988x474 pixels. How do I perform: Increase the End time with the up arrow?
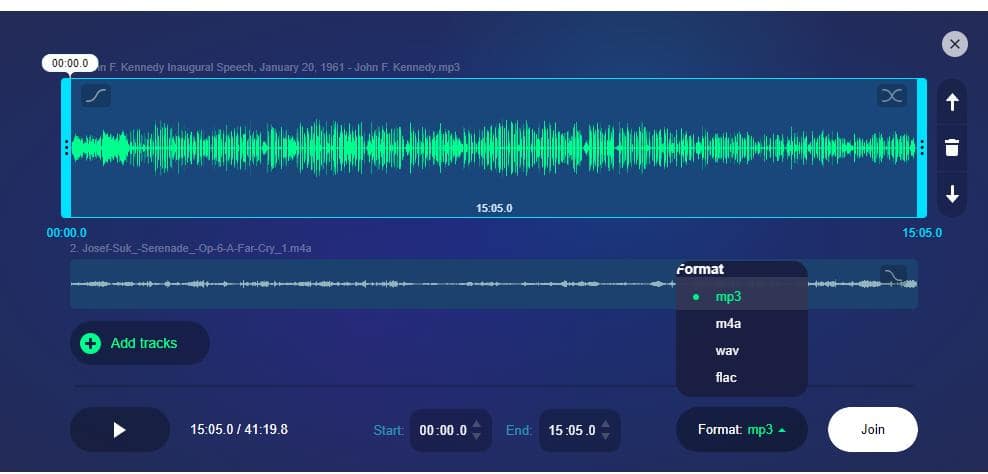point(606,424)
